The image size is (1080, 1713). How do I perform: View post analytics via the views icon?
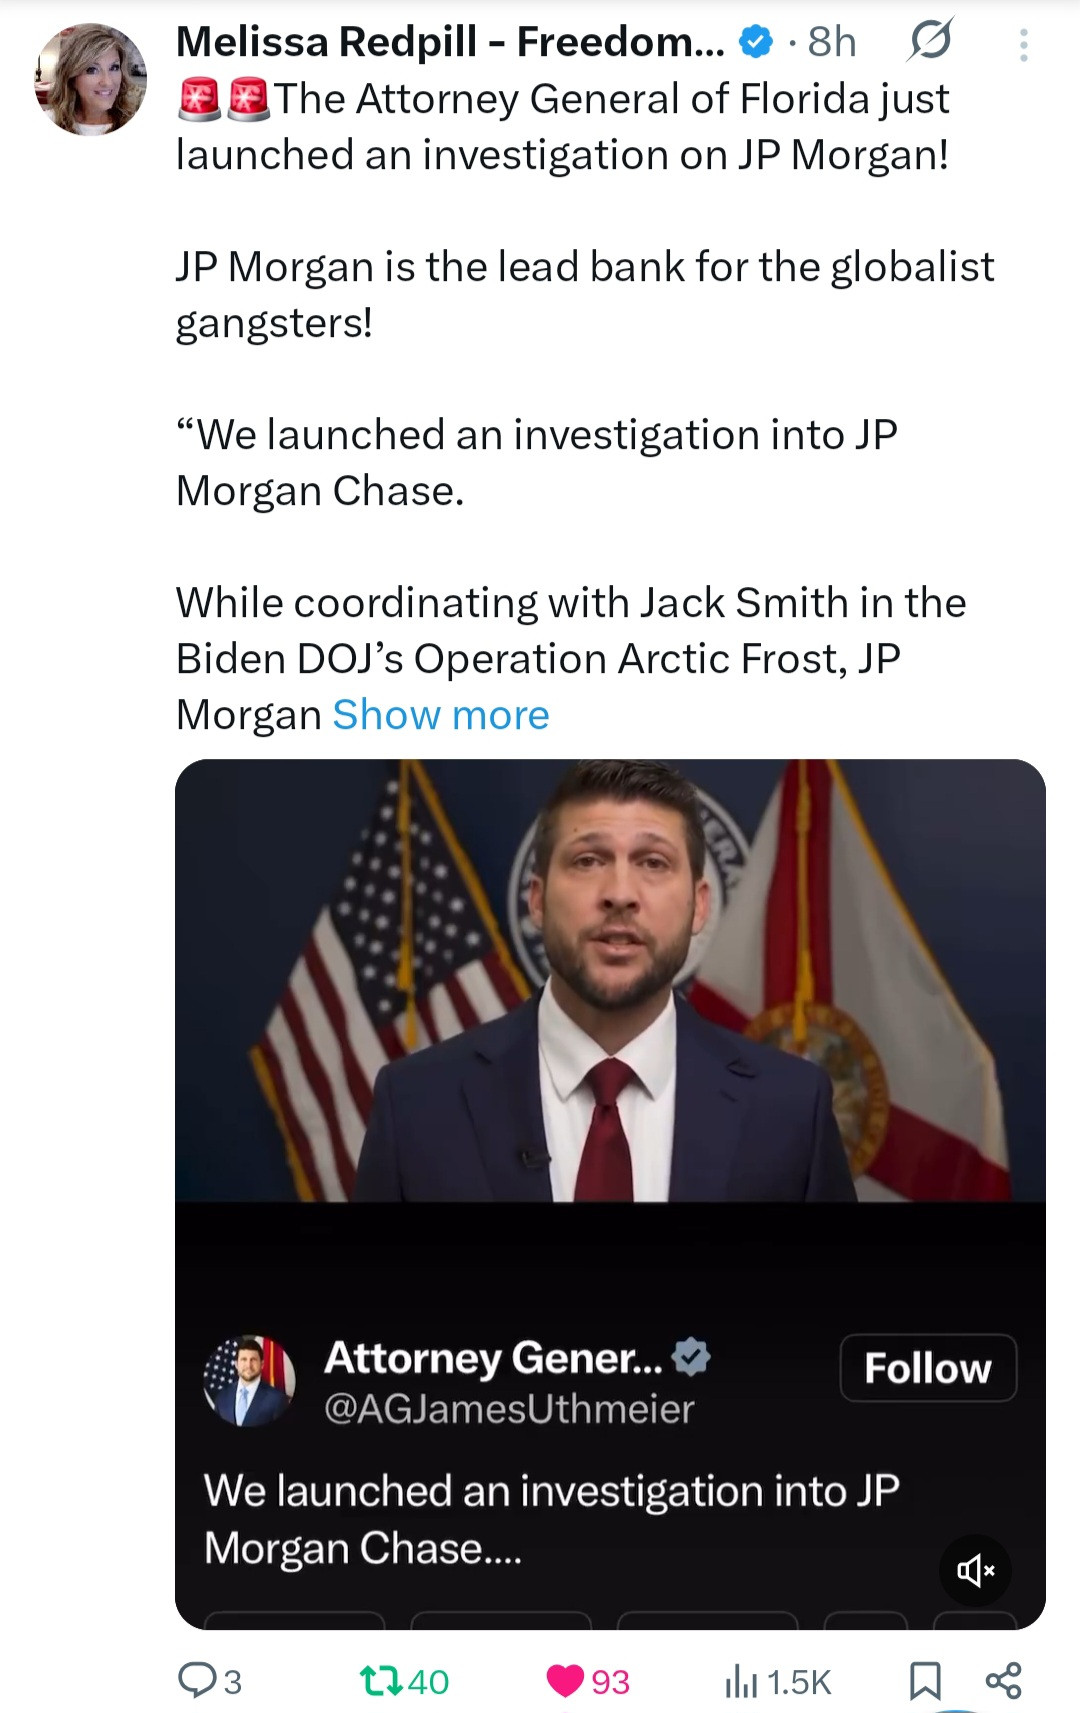point(741,1681)
